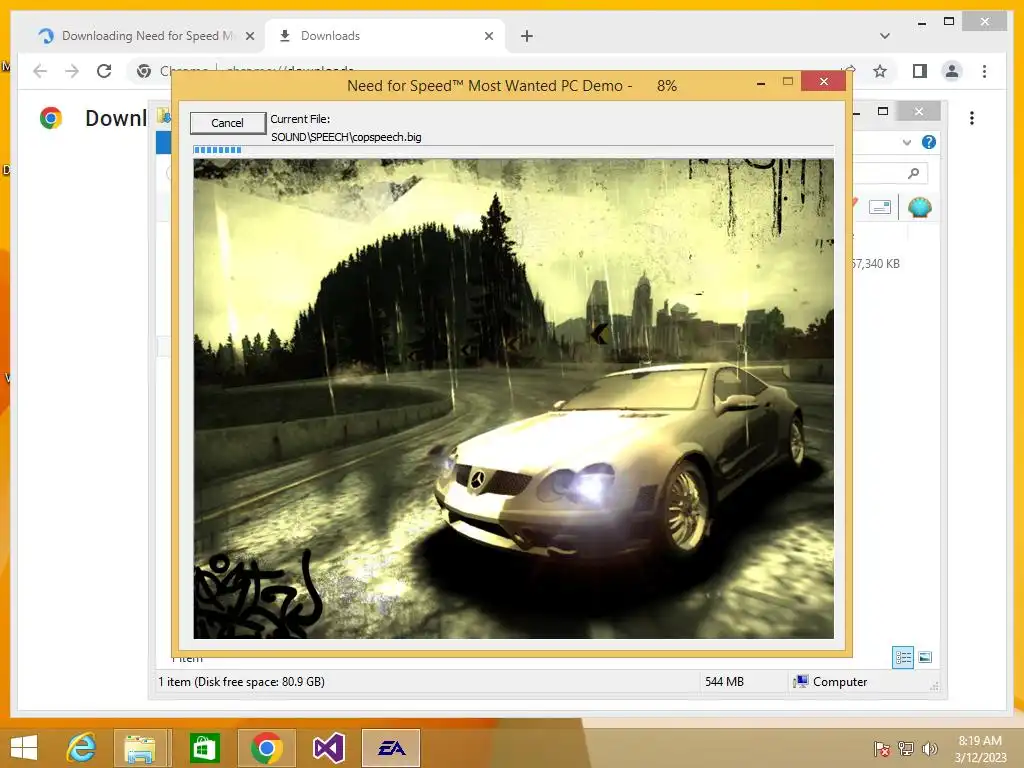Open File Explorer from taskbar
The height and width of the screenshot is (768, 1024).
coord(140,748)
